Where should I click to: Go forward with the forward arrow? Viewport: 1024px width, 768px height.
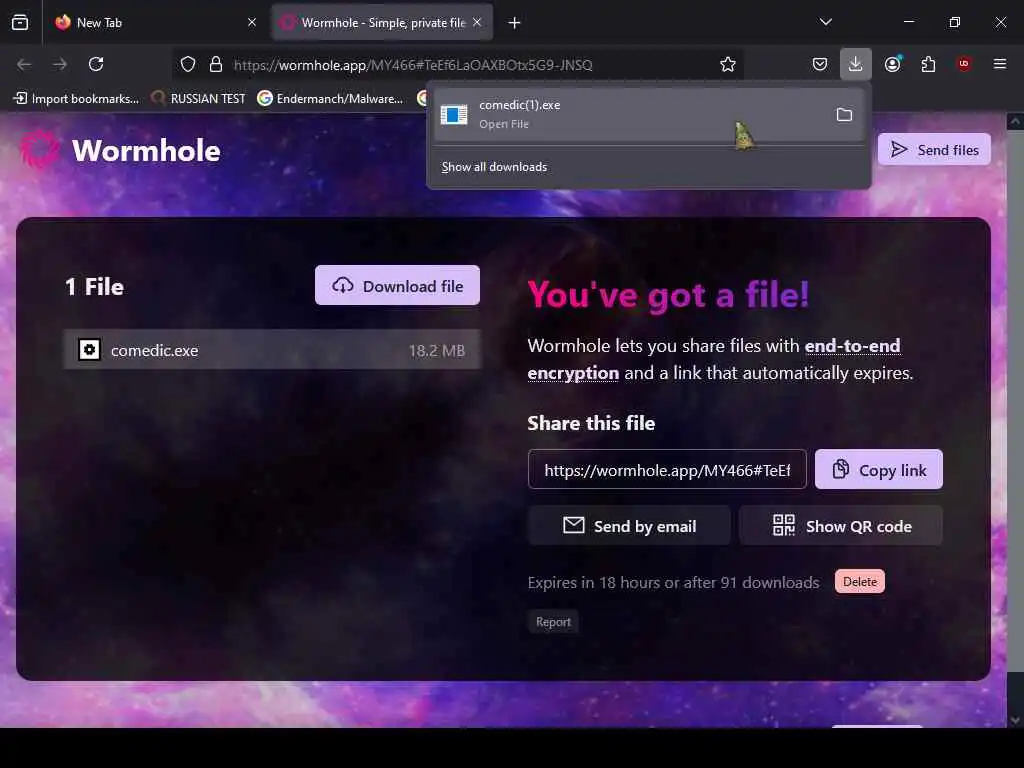[x=60, y=64]
